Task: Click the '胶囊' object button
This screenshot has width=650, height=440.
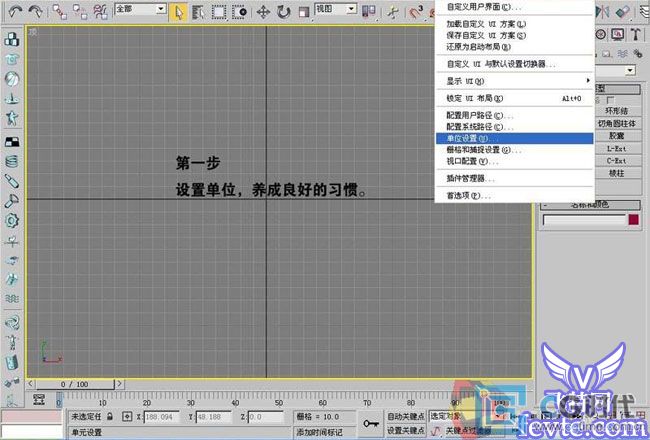Action: point(616,136)
